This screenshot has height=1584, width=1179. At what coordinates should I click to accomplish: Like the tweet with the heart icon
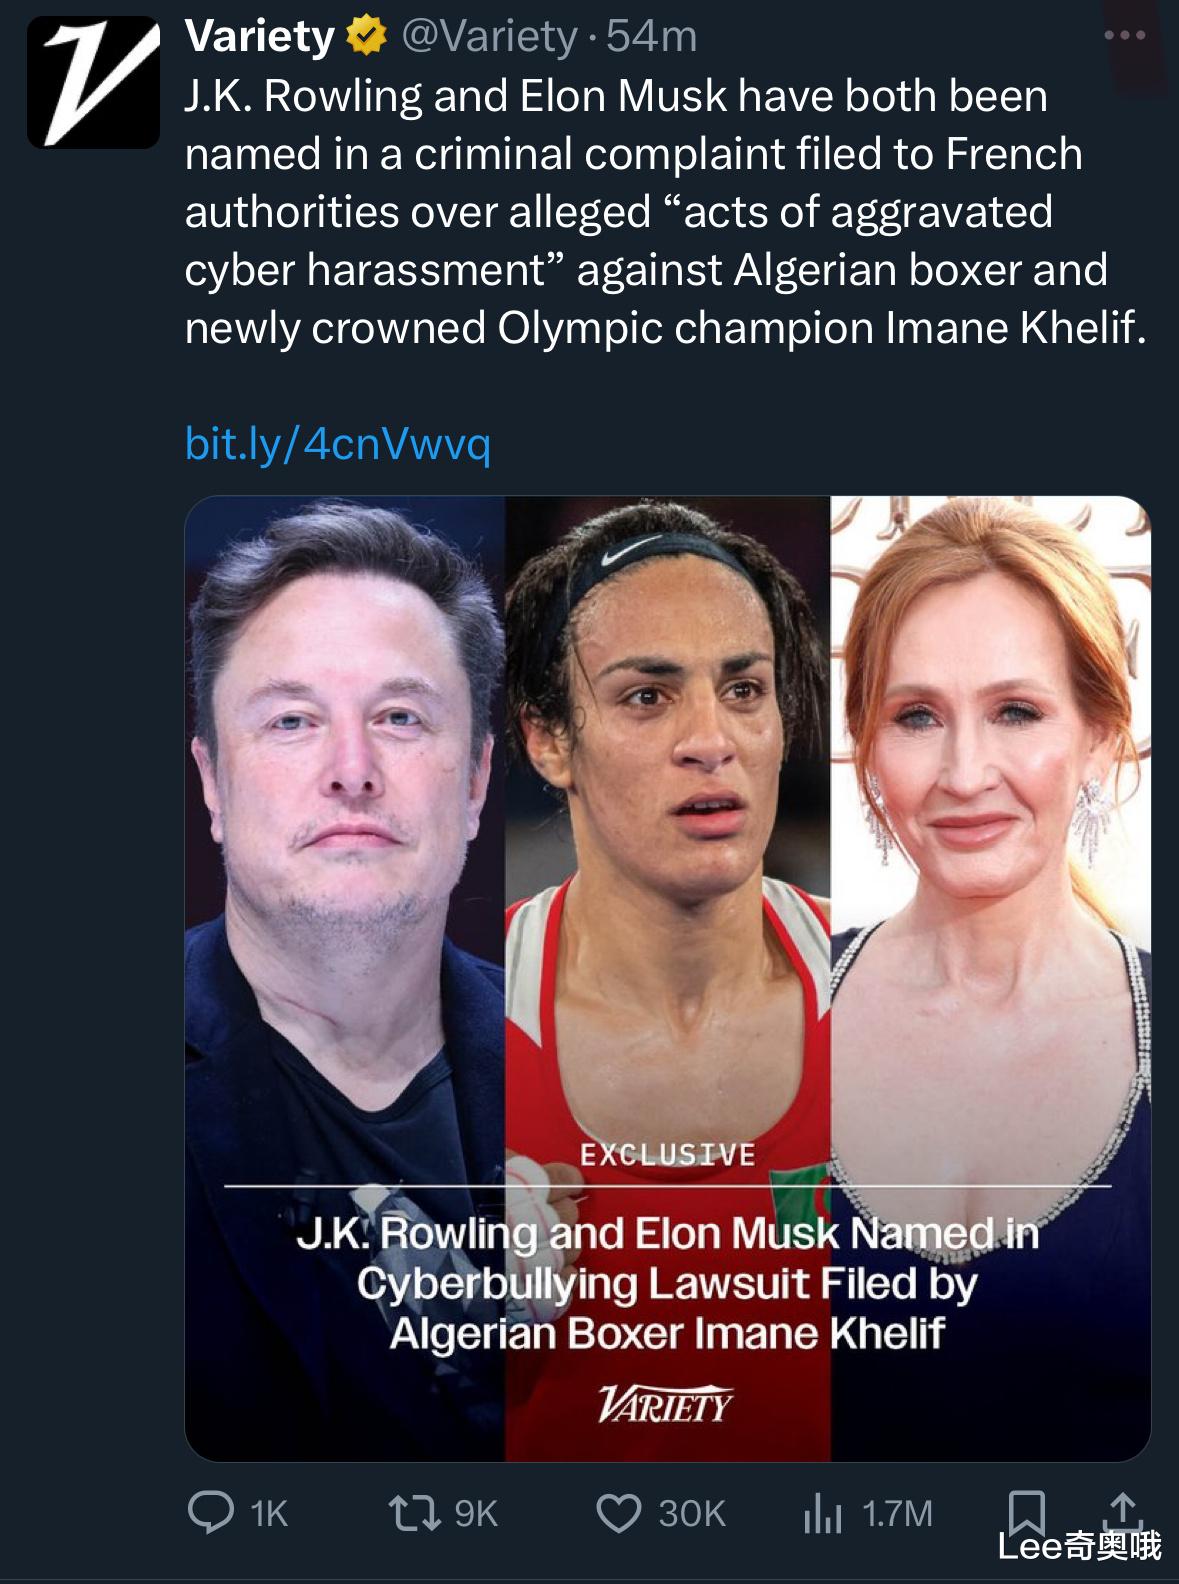pos(618,1513)
